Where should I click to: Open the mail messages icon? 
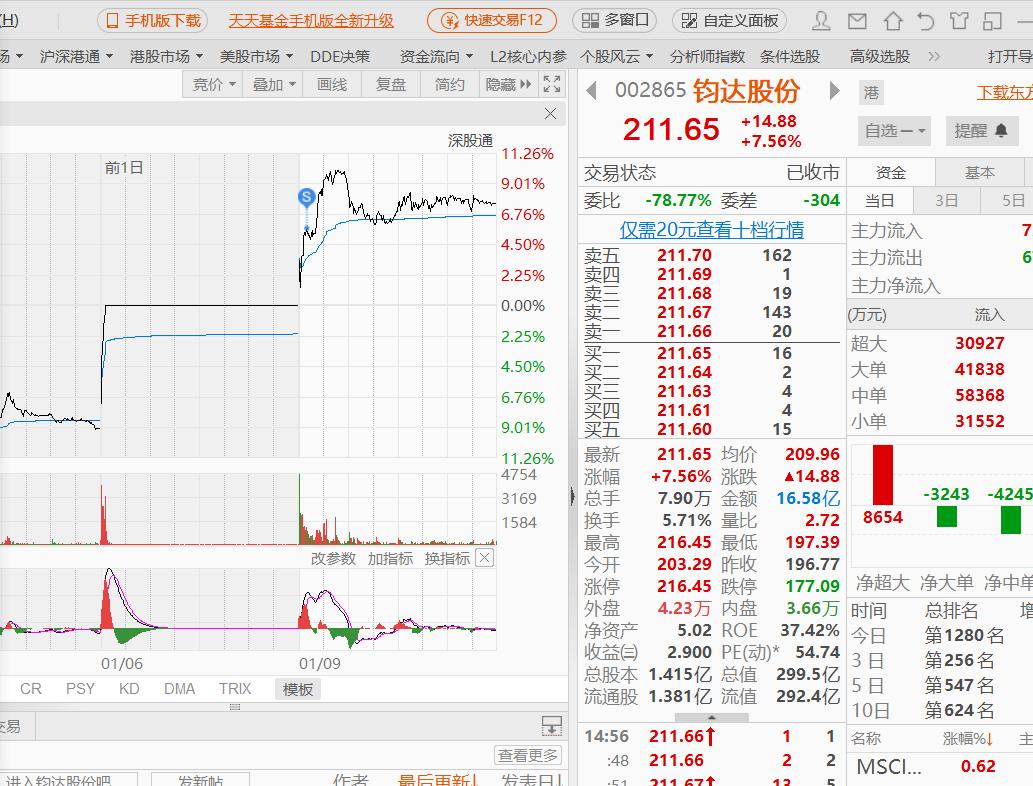856,21
